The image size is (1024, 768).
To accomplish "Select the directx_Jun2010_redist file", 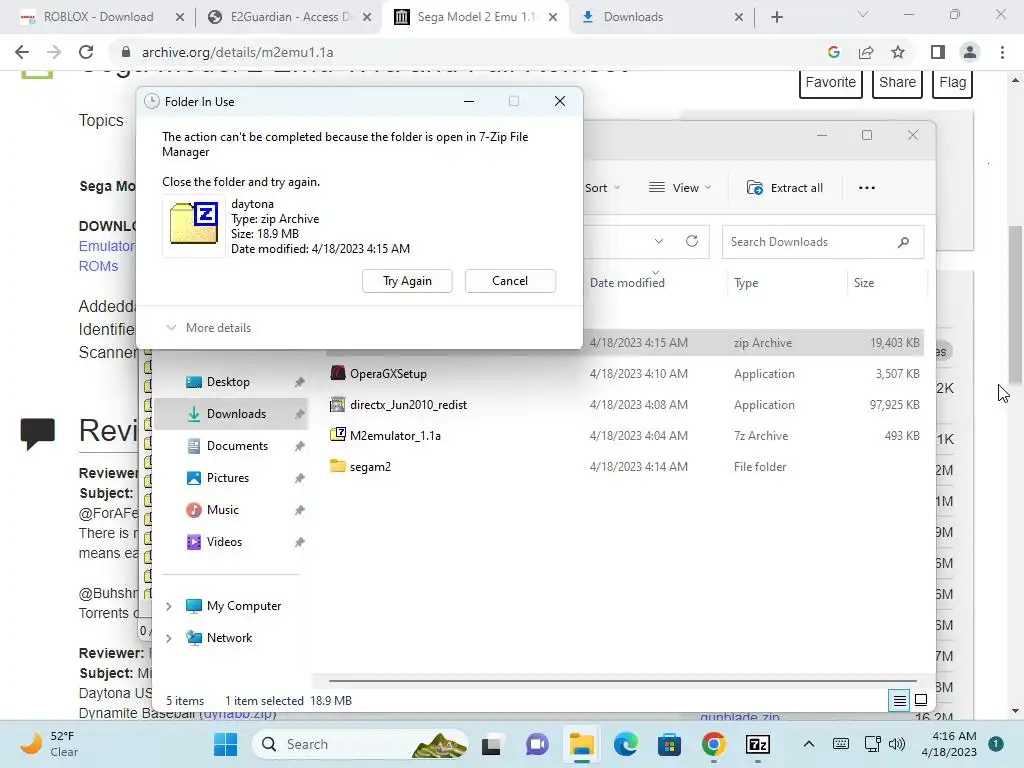I will [625, 405].
